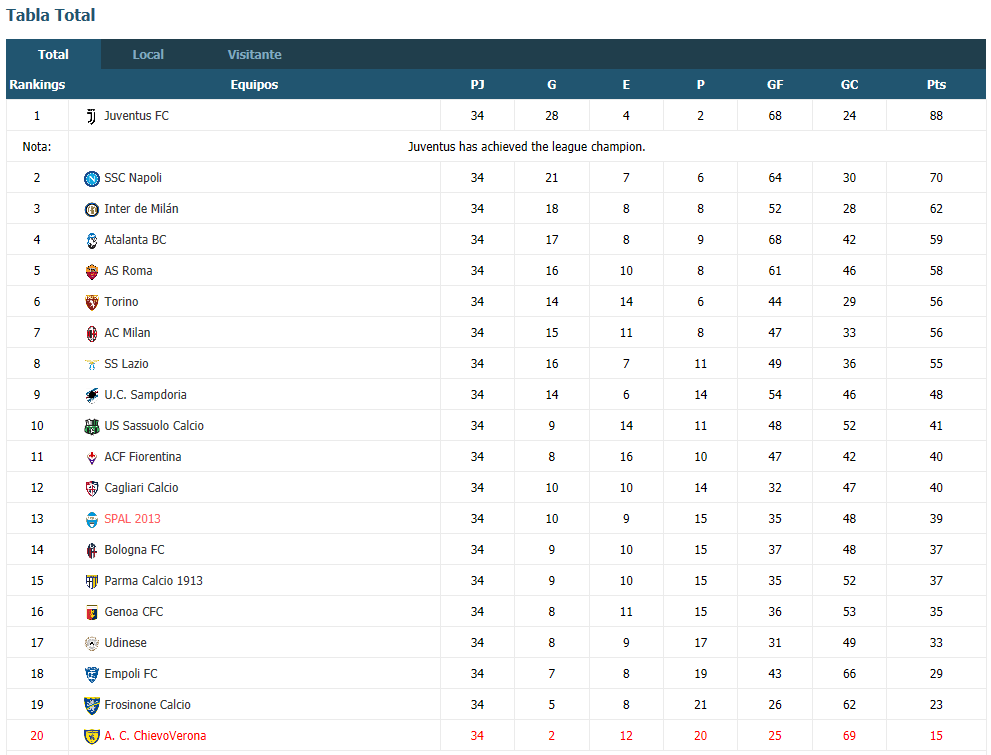Open the A. C. ChievoVerona team link
Viewport: 991px width, 755px height.
pos(155,735)
